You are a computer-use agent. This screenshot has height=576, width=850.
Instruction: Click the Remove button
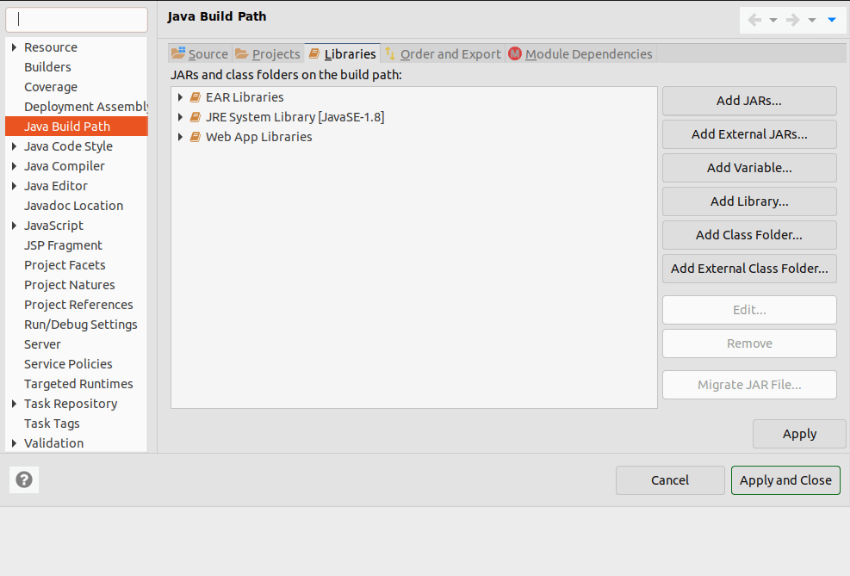(749, 344)
